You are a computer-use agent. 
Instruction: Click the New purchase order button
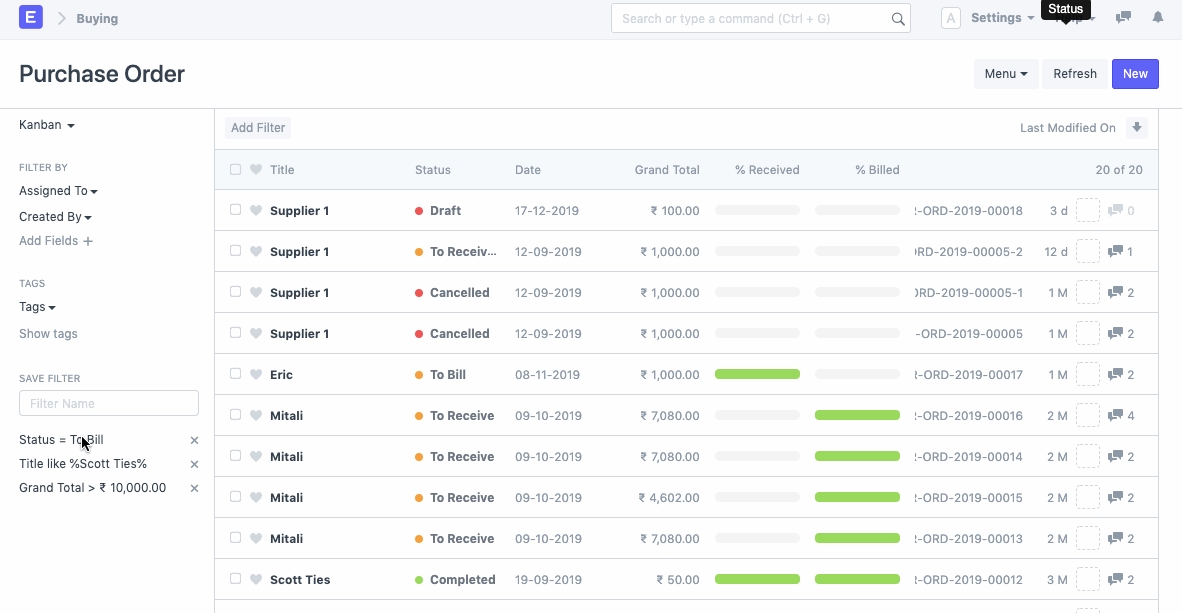1135,74
